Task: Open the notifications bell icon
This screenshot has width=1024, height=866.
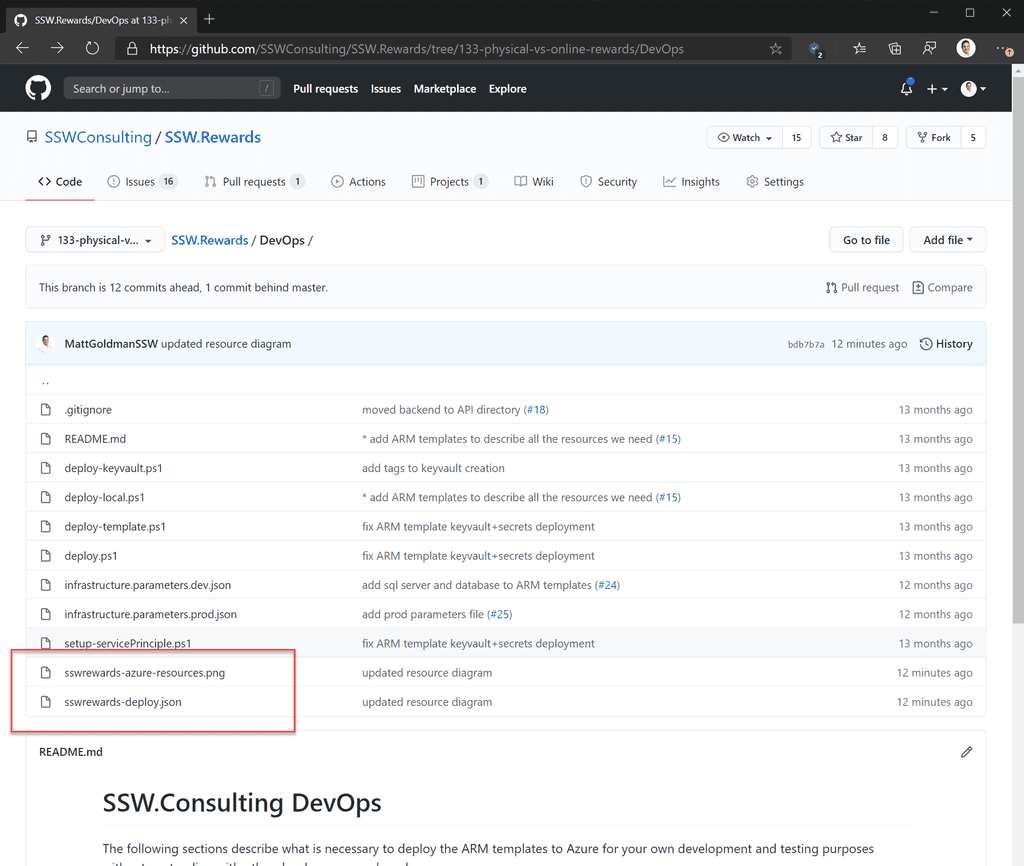Action: pos(906,88)
